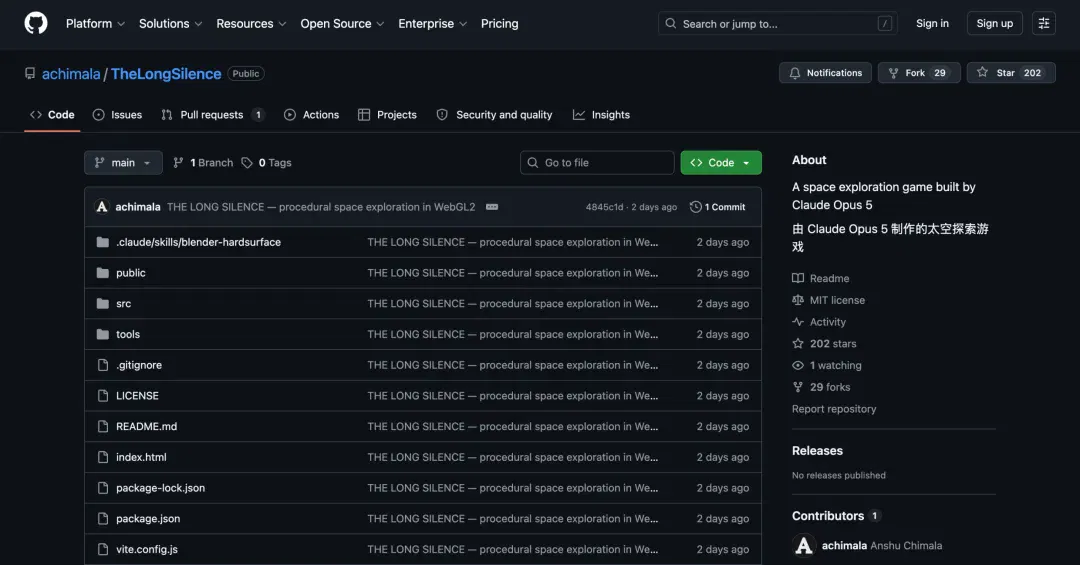Click folder icon beside tools
The image size is (1080, 565).
pyautogui.click(x=103, y=334)
